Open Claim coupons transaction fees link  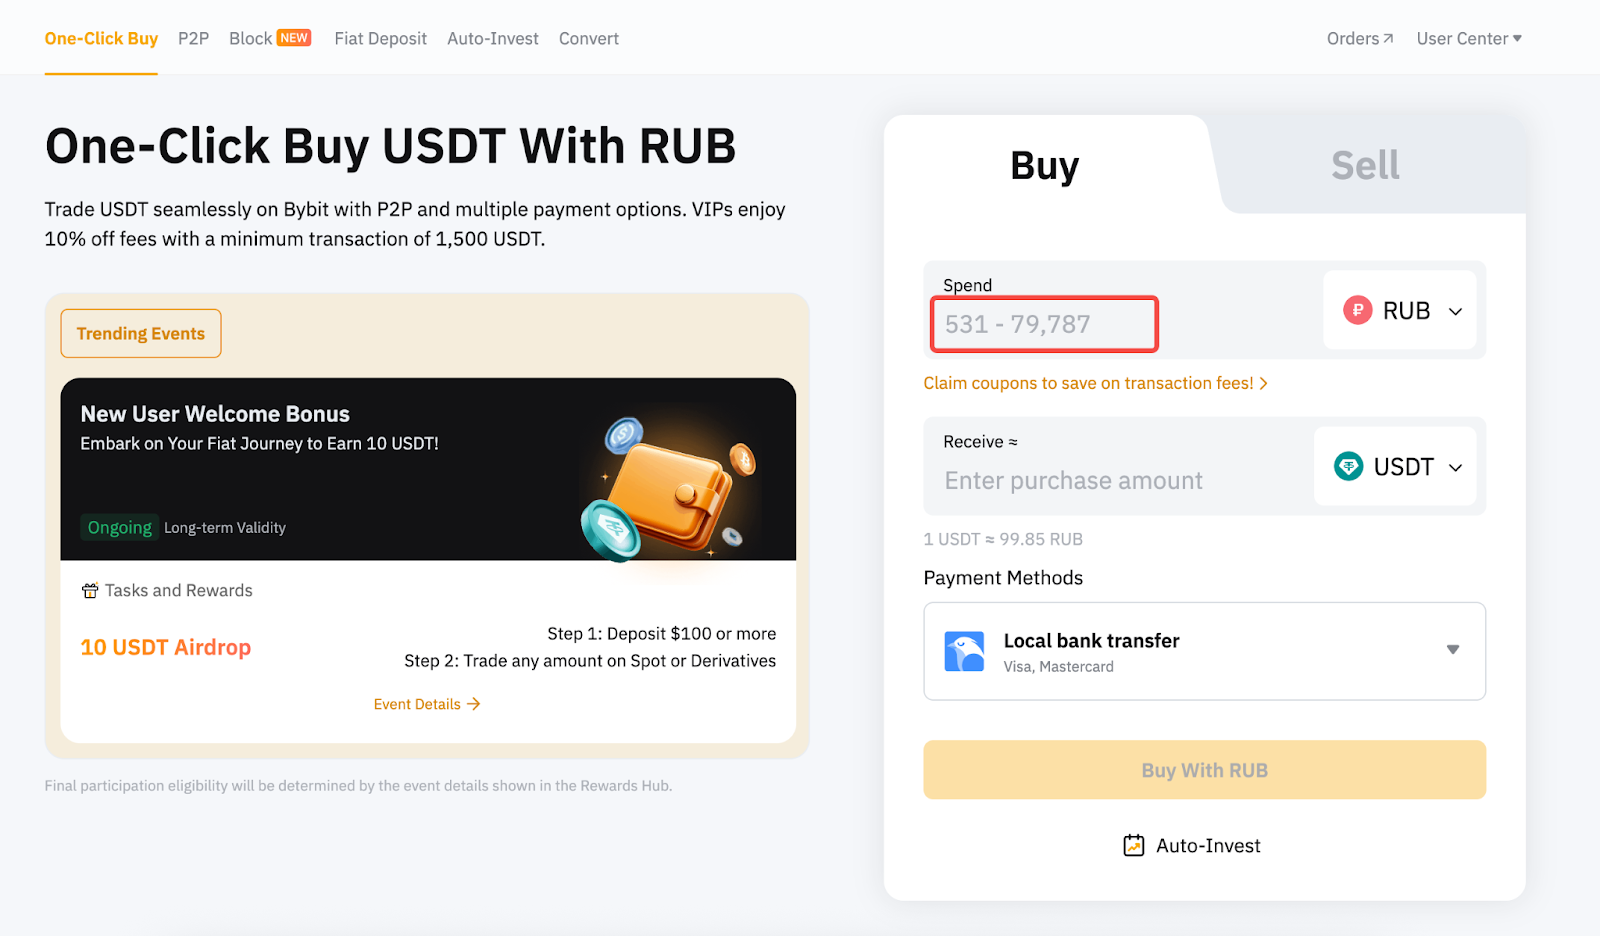[1095, 383]
